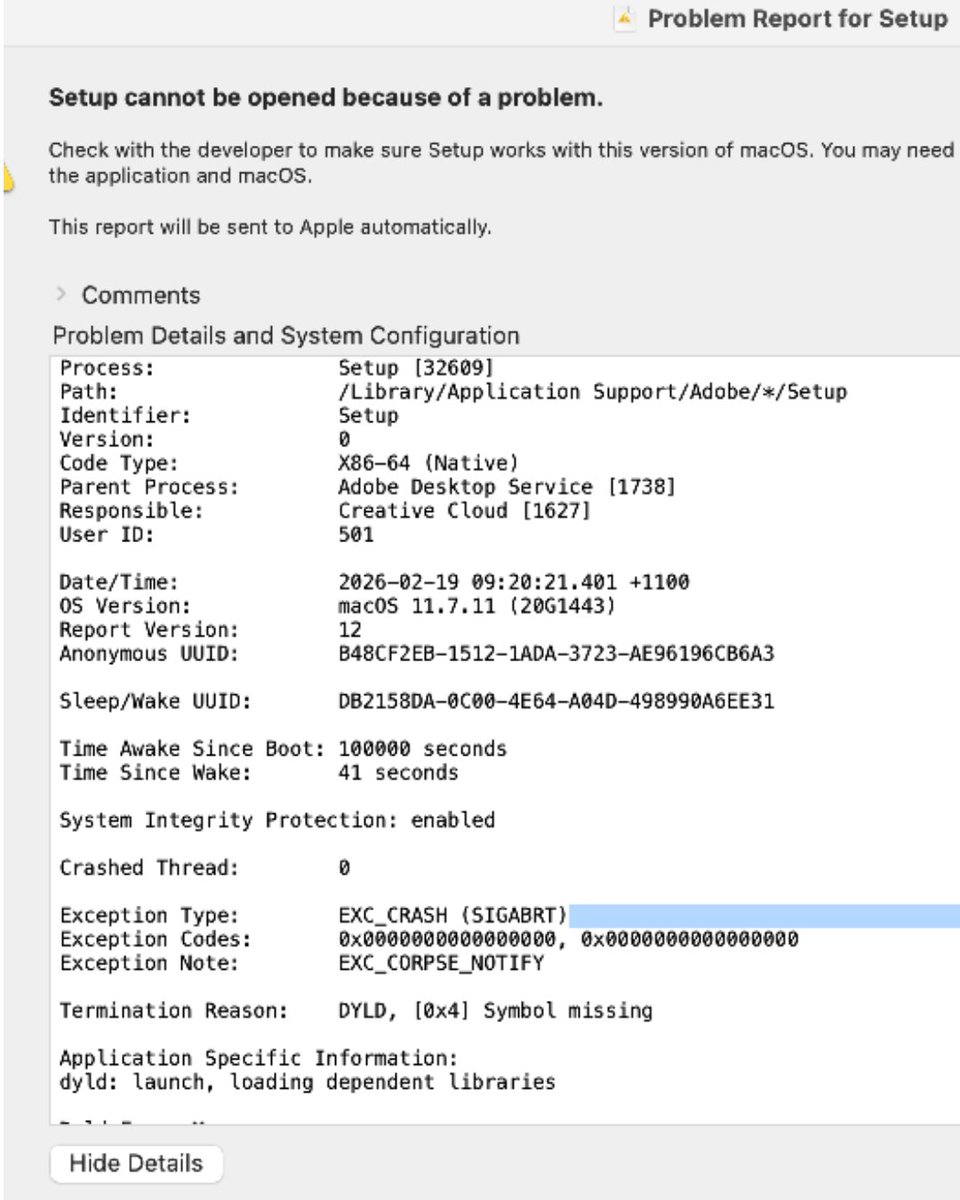Click the 'Time Since Wake: 41 seconds' line

(259, 773)
